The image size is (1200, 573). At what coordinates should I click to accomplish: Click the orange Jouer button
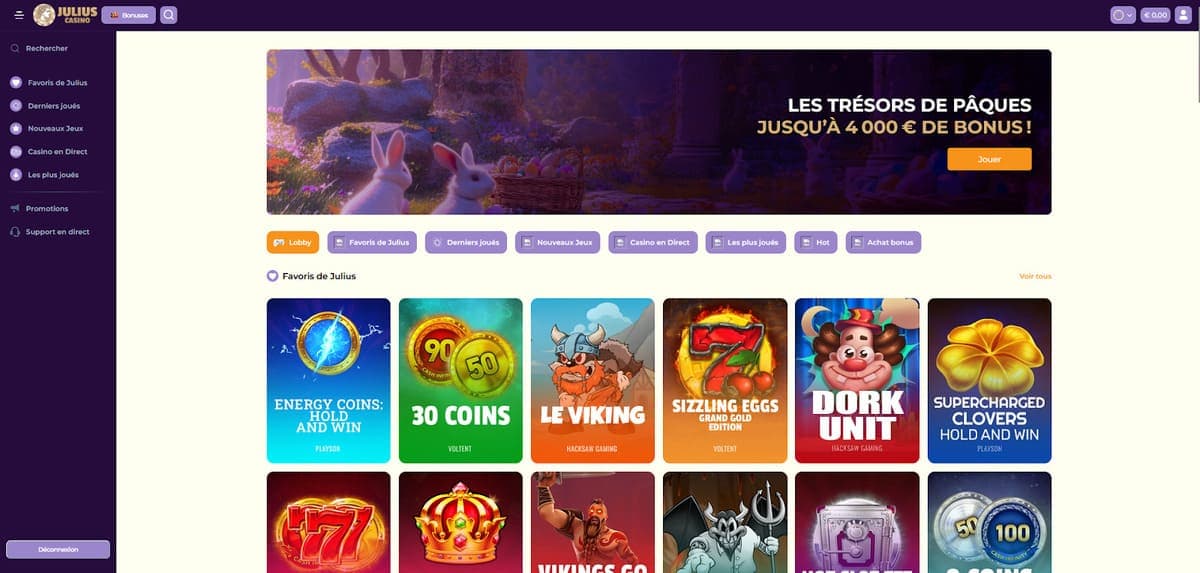coord(989,159)
